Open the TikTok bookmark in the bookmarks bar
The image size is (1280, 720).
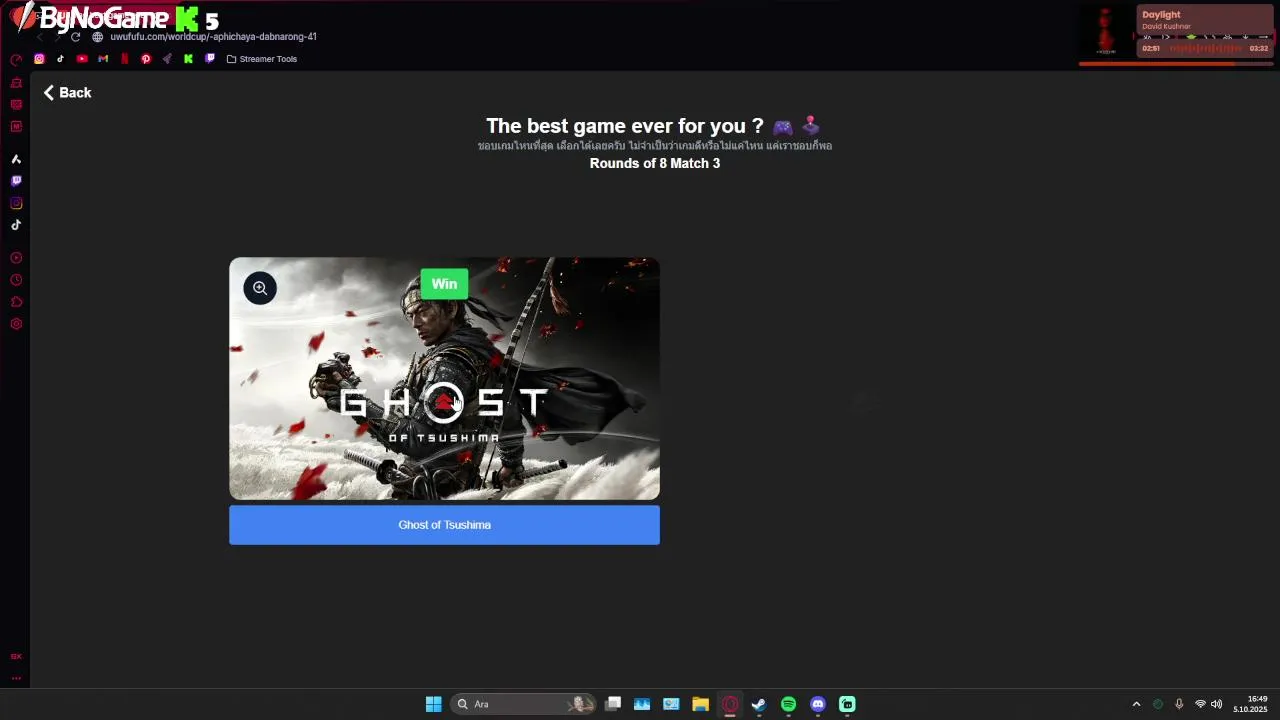click(60, 59)
